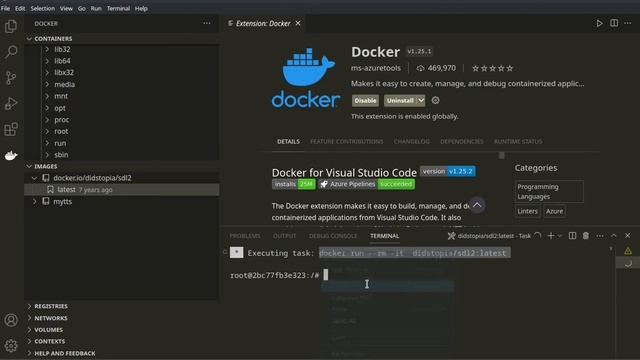Open the Manage gear in activity bar
640x360 pixels.
[11, 346]
